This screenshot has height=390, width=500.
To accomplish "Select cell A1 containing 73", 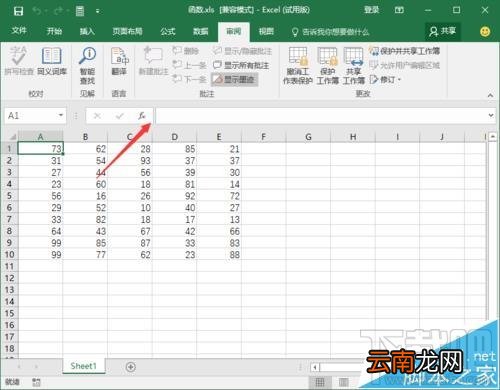I will click(x=40, y=149).
